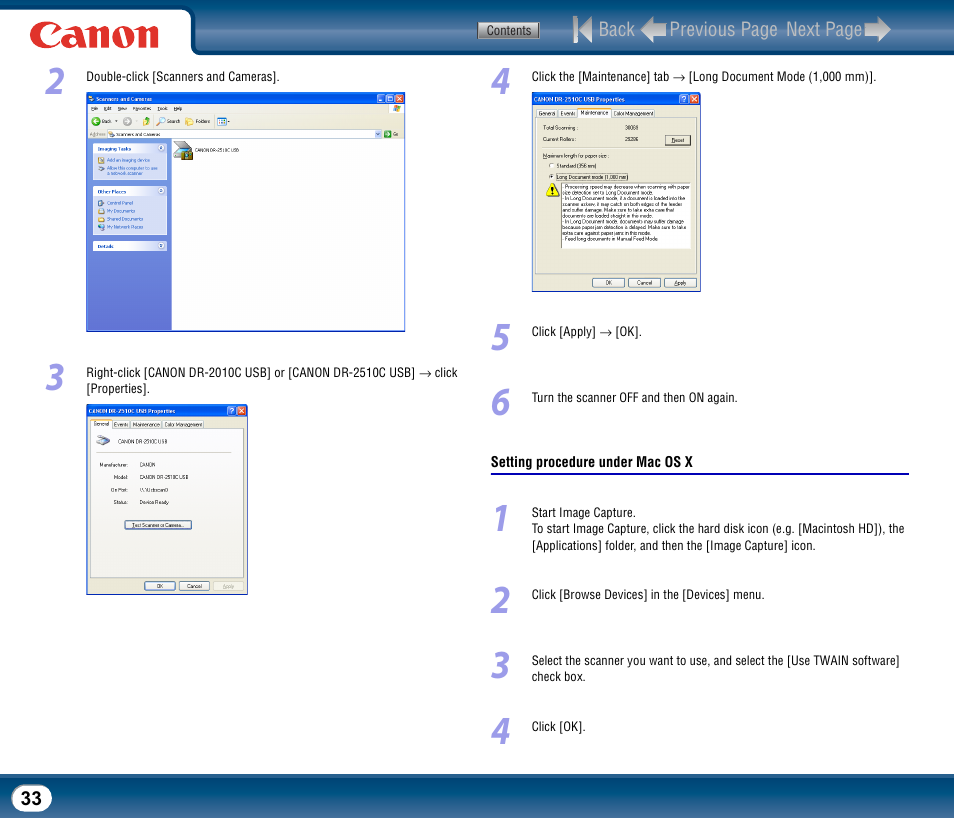Click the help question mark in Maintenance dialog
The height and width of the screenshot is (818, 954).
pos(684,99)
